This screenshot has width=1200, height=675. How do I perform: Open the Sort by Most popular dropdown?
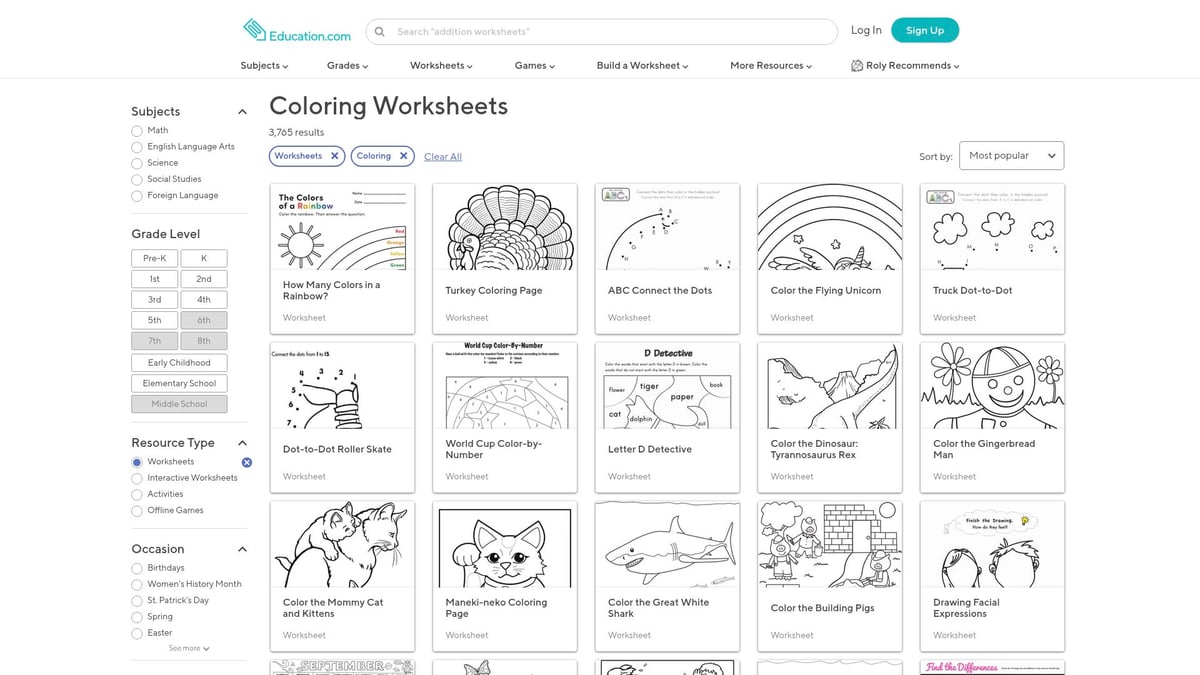coord(1010,155)
